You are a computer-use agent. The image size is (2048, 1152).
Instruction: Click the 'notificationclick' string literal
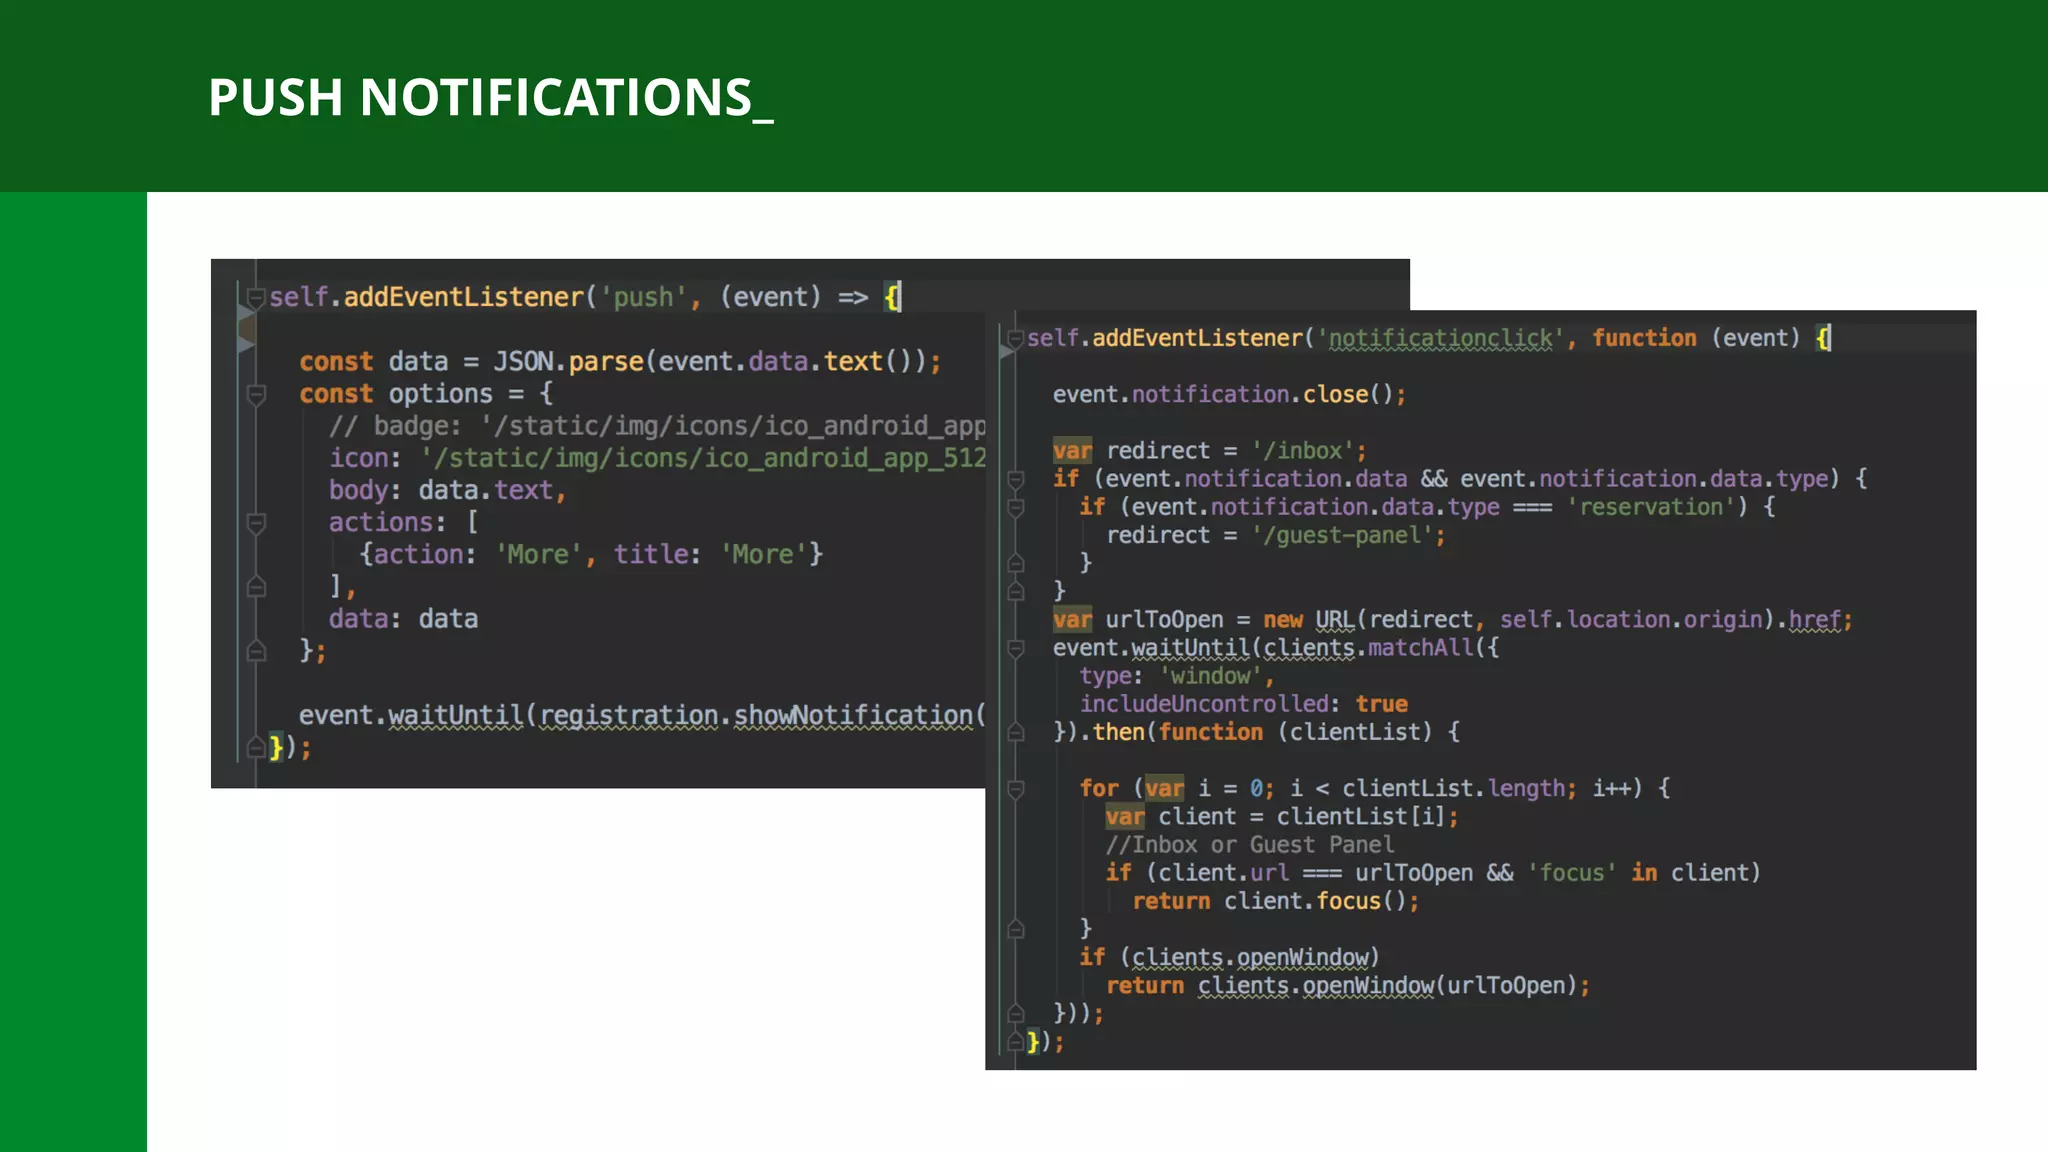(1440, 338)
